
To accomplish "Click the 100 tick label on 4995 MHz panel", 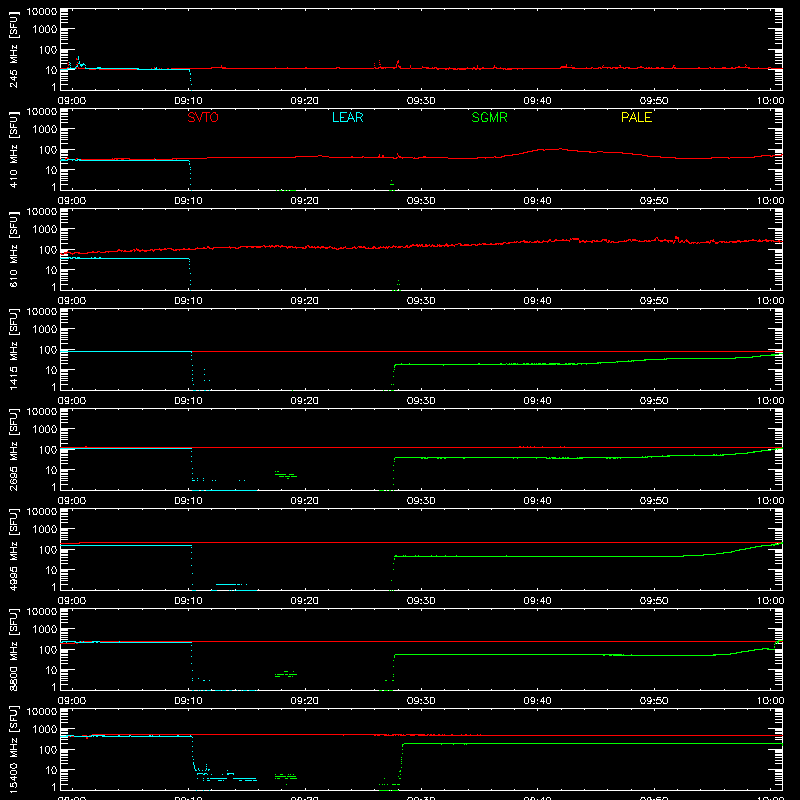I will (47, 550).
